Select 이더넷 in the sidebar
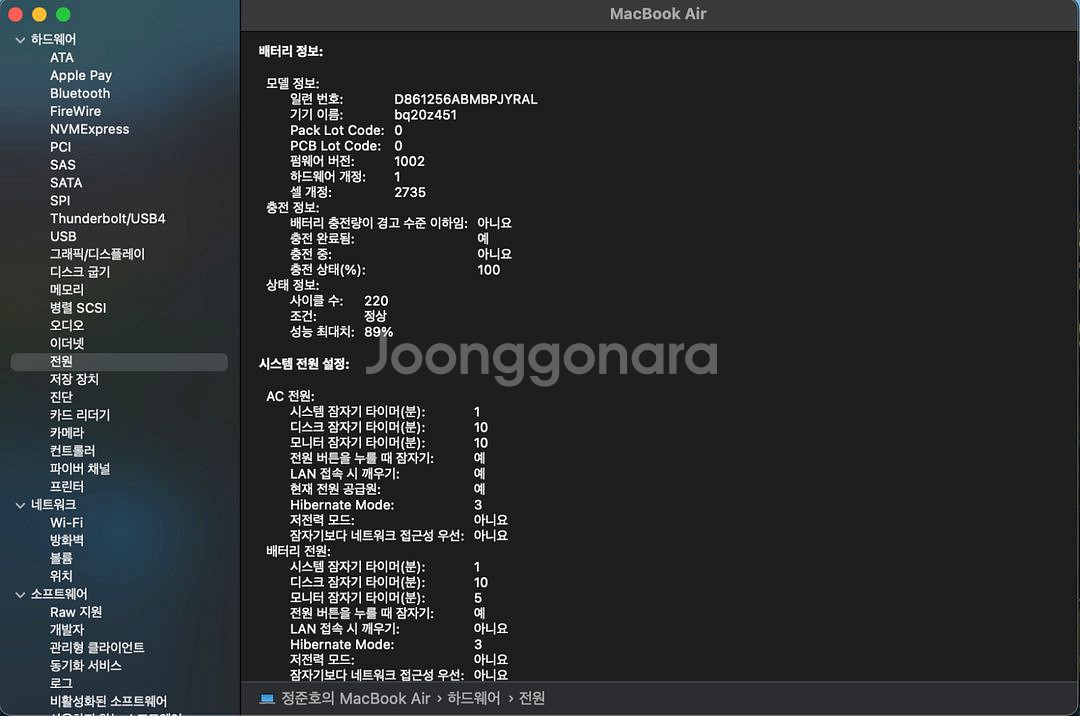The height and width of the screenshot is (716, 1080). 67,344
